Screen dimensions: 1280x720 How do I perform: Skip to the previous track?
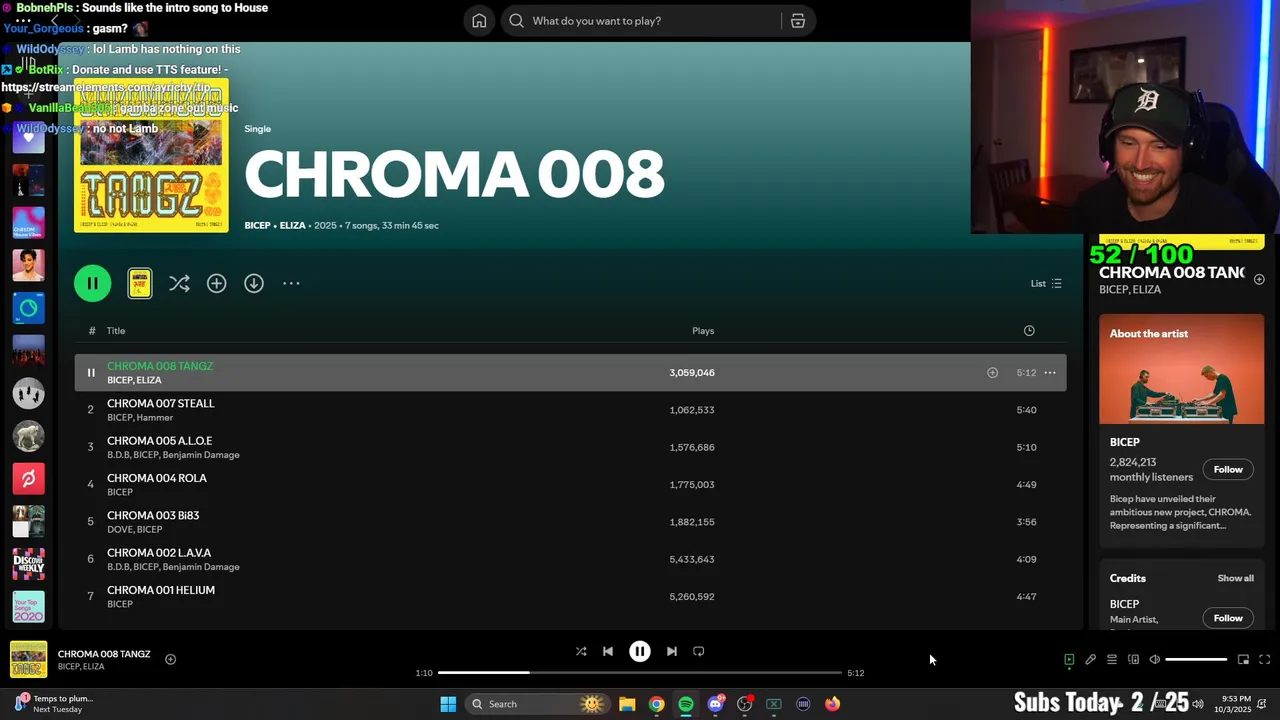608,651
